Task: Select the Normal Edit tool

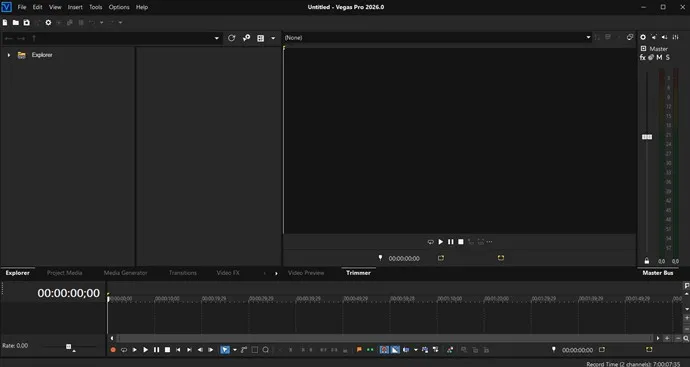Action: tap(225, 350)
